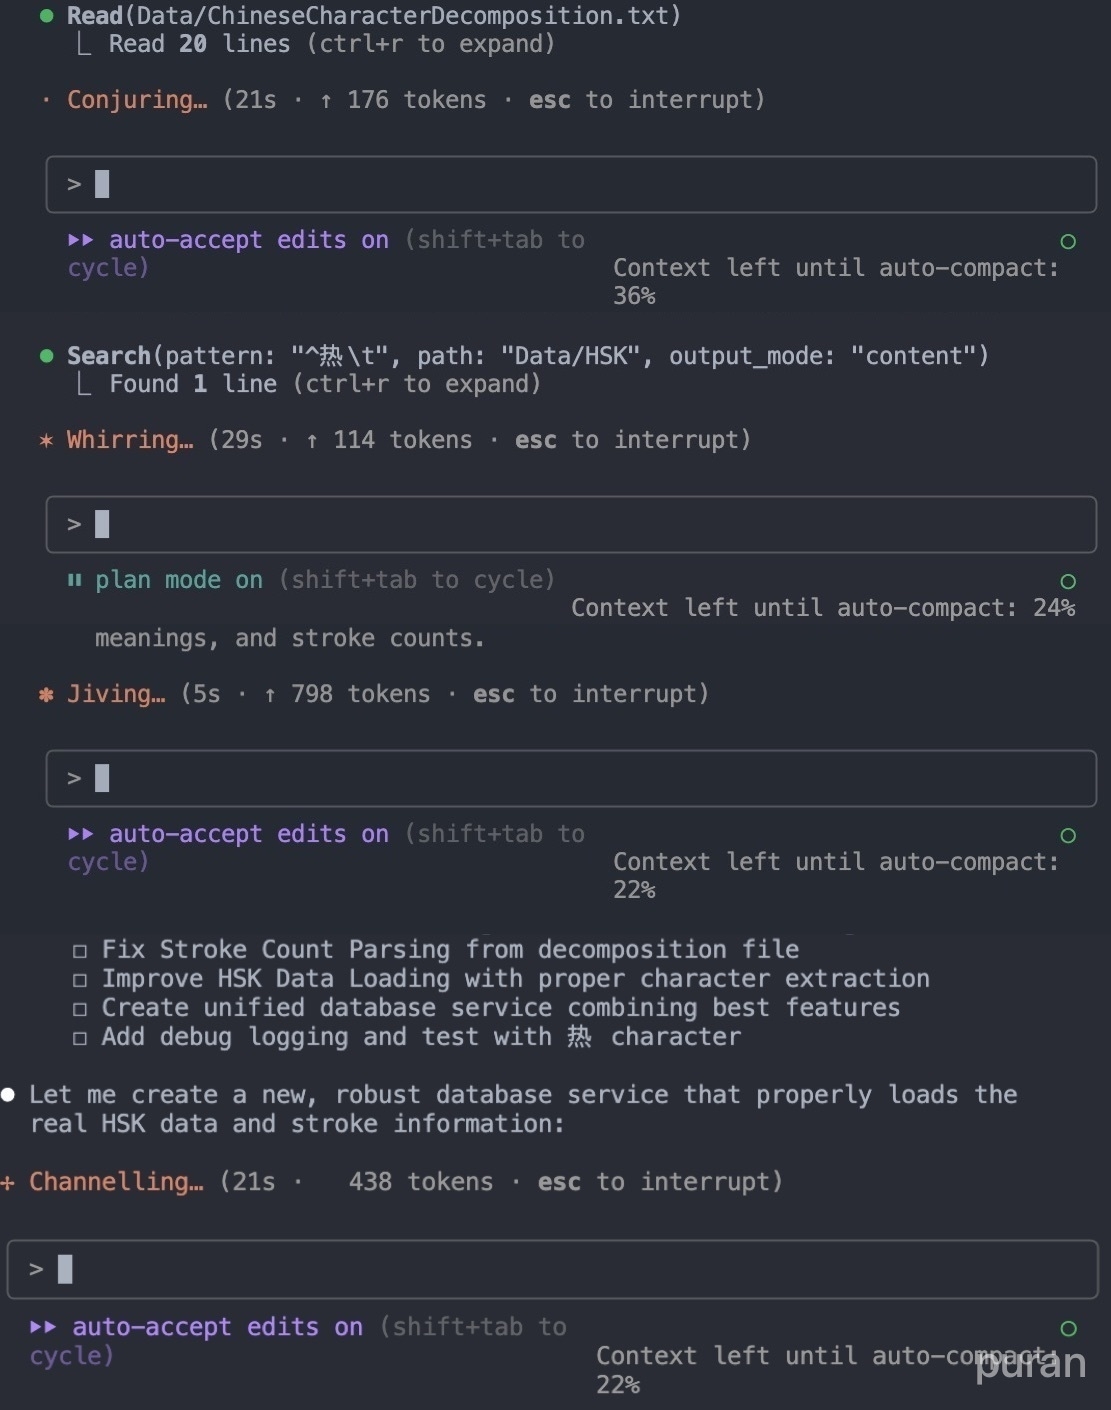Check the Fix Stroke Count Parsing todo box
The height and width of the screenshot is (1410, 1111).
(x=80, y=951)
